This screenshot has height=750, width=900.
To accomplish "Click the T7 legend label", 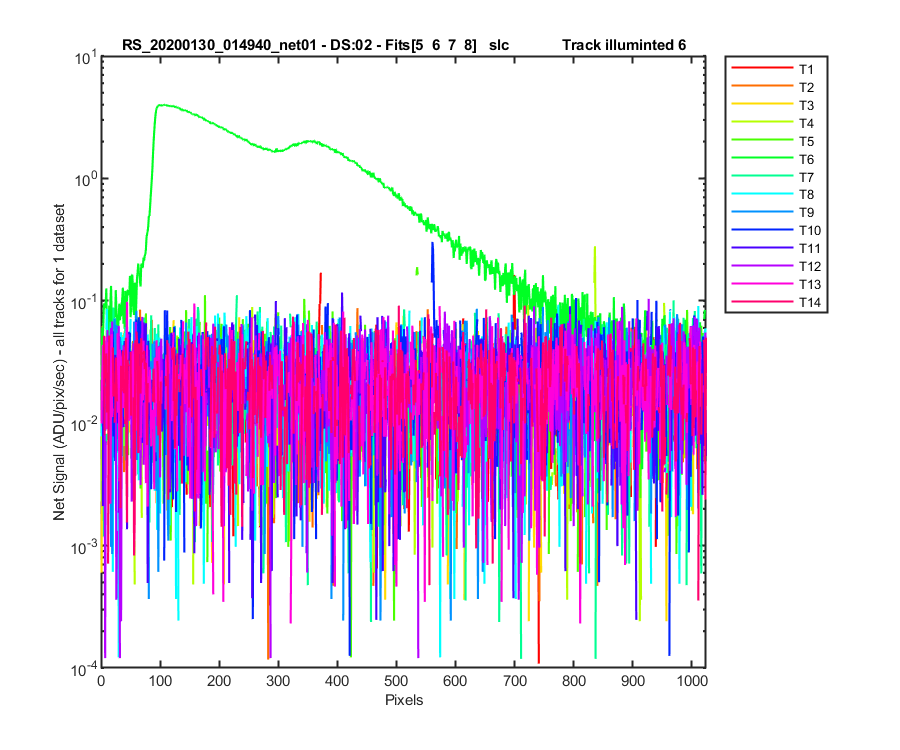I will pos(806,177).
